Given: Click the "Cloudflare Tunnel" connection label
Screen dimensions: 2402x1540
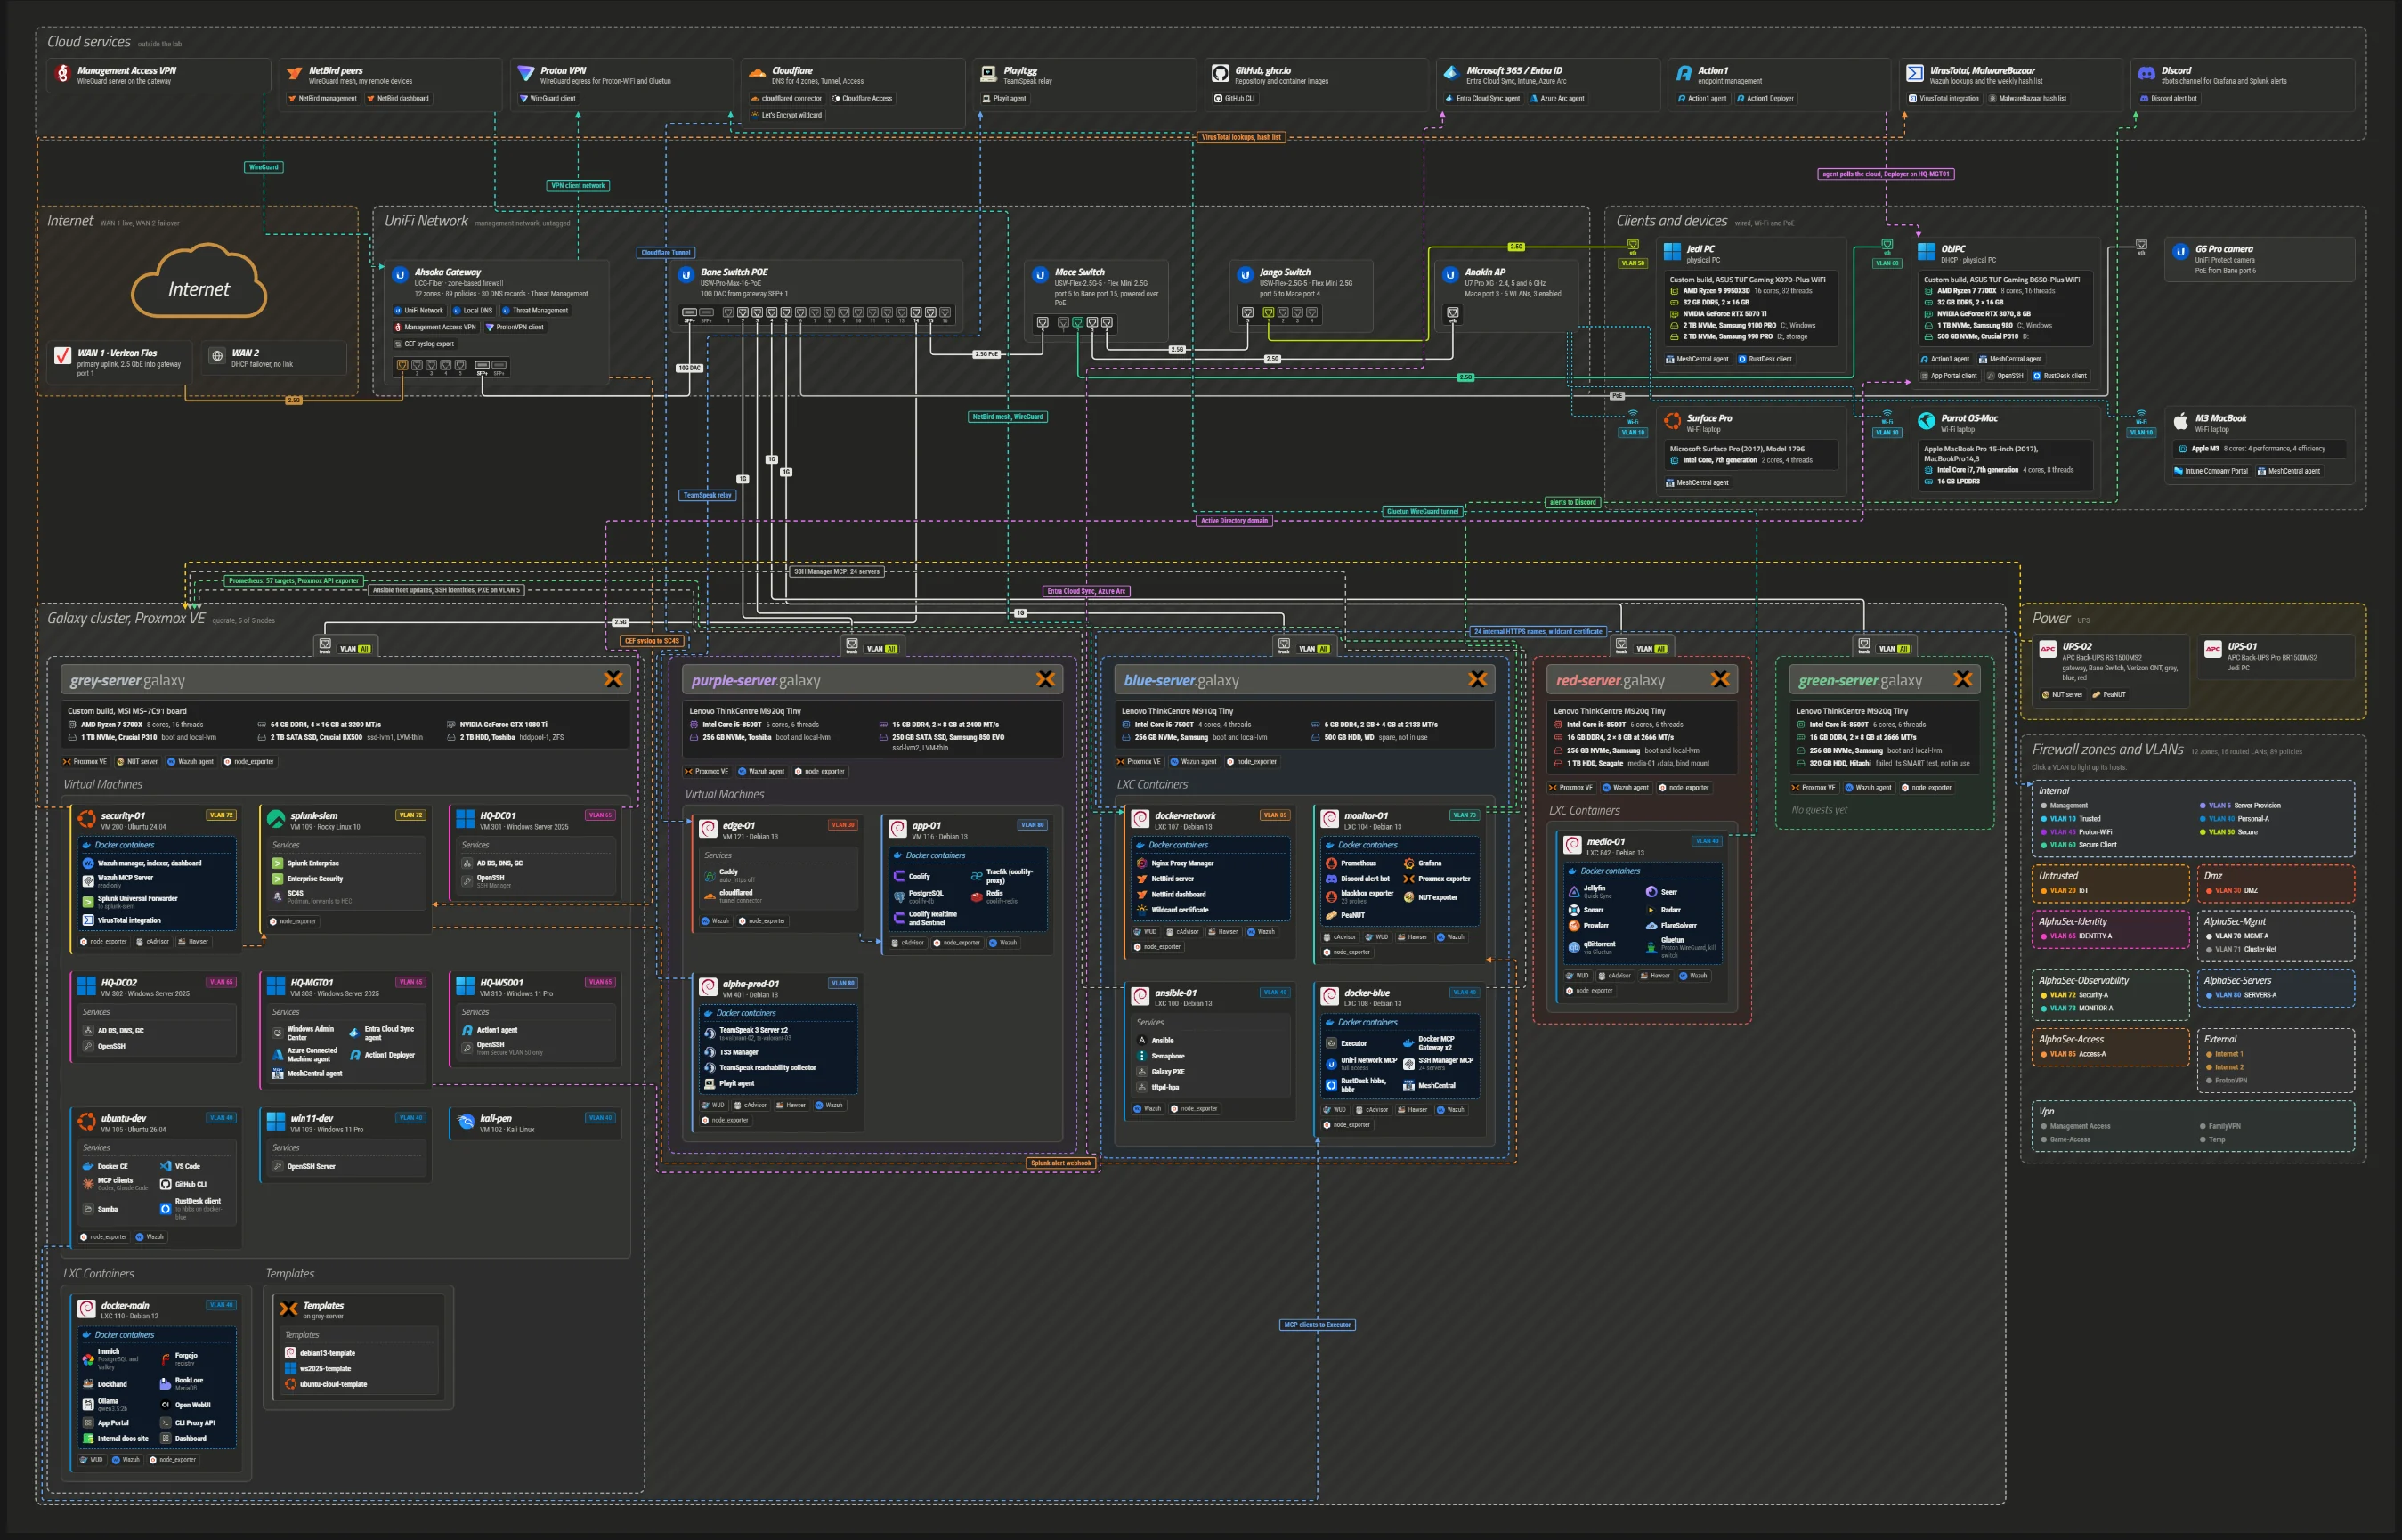Looking at the screenshot, I should [x=666, y=253].
